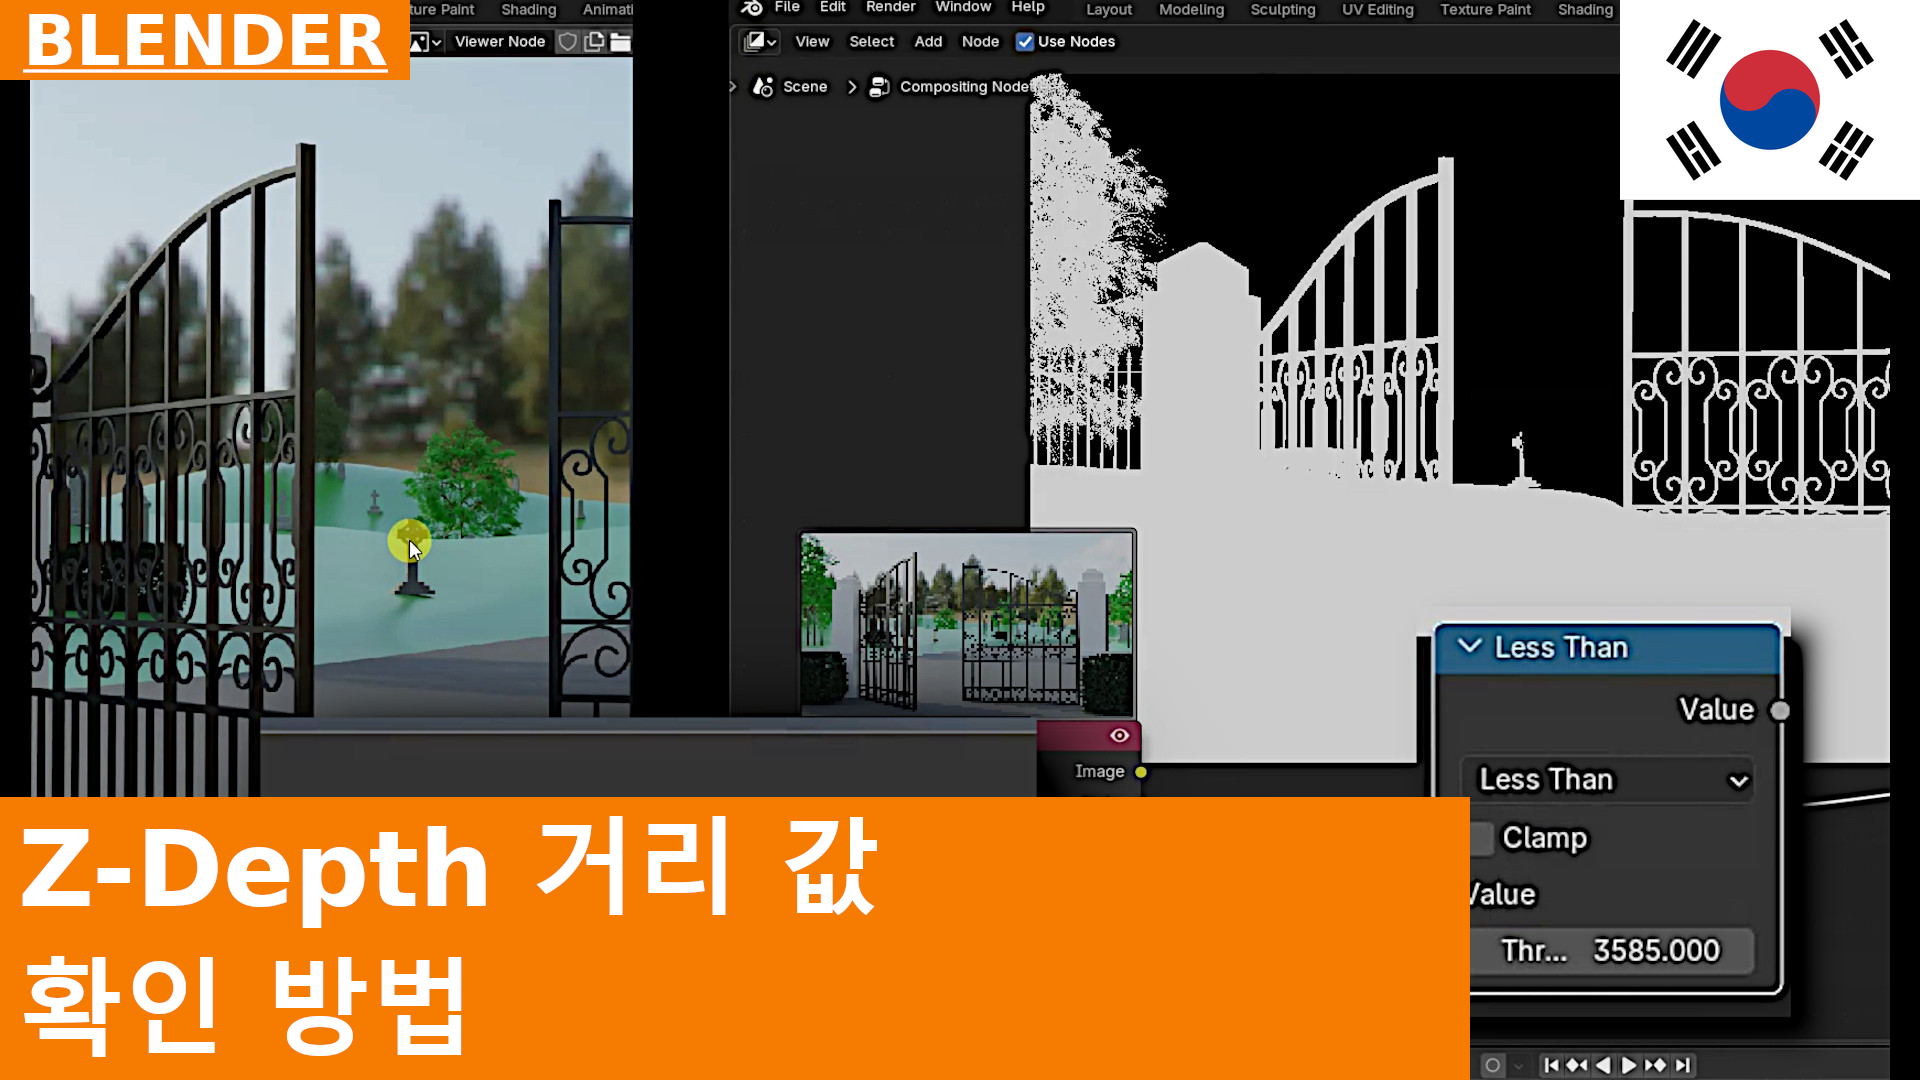The height and width of the screenshot is (1080, 1920).
Task: Toggle the viewer node eye icon
Action: tap(1119, 736)
